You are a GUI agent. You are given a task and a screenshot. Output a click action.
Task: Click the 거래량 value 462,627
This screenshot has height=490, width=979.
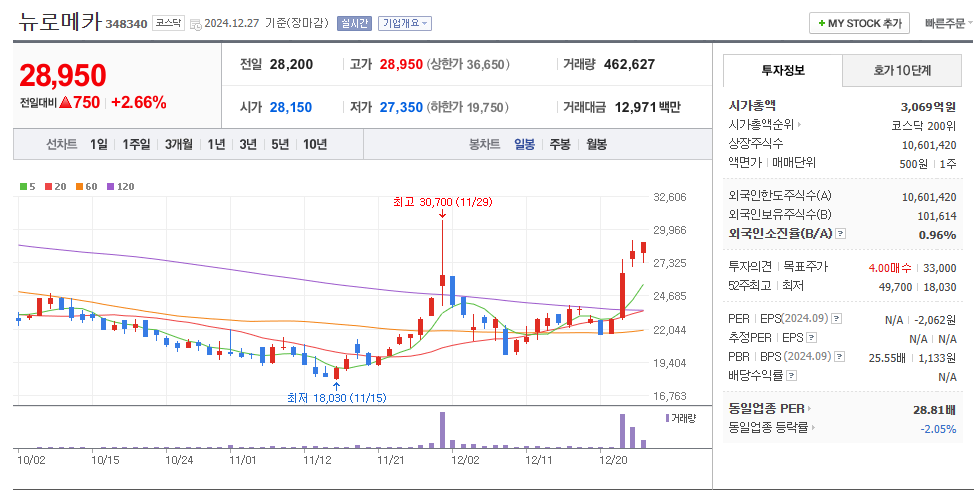click(629, 64)
